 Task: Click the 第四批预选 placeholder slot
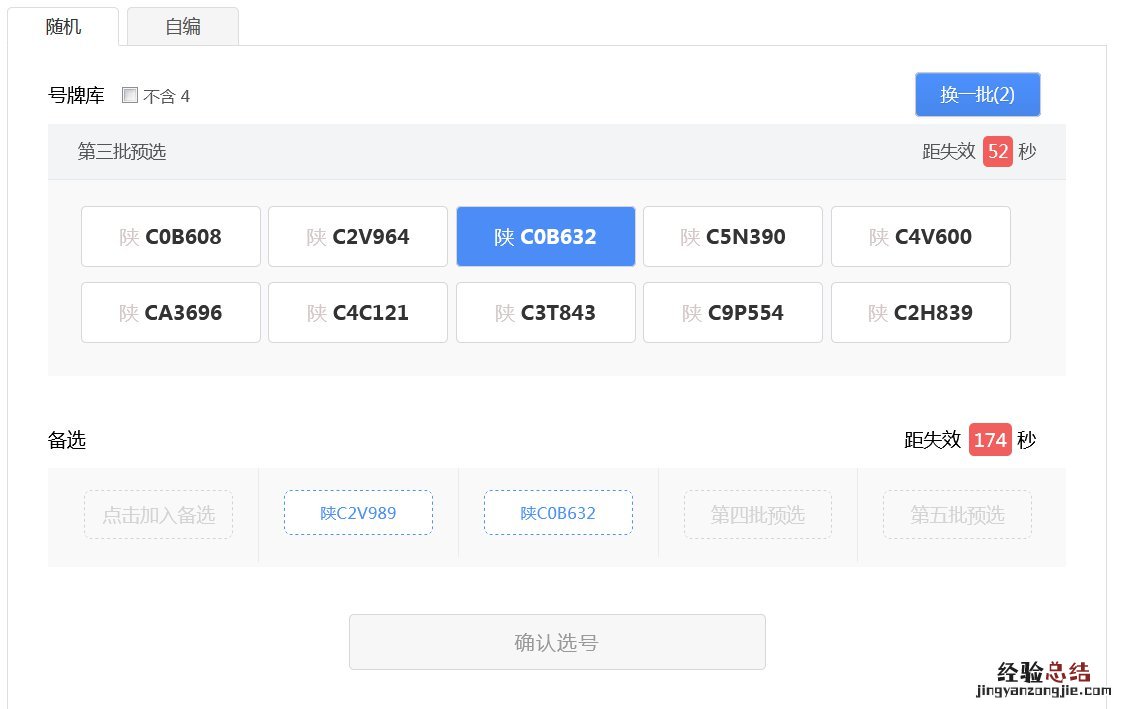click(757, 515)
